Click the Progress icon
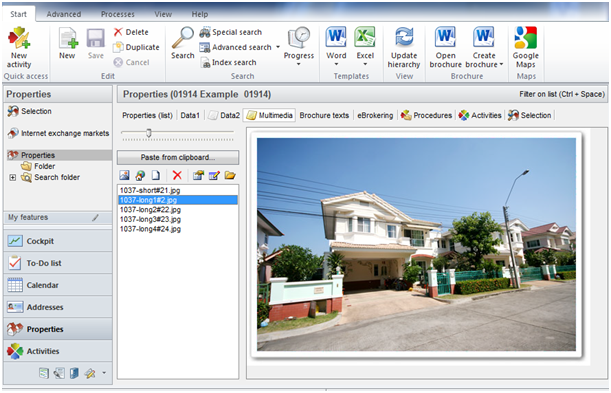 click(299, 39)
